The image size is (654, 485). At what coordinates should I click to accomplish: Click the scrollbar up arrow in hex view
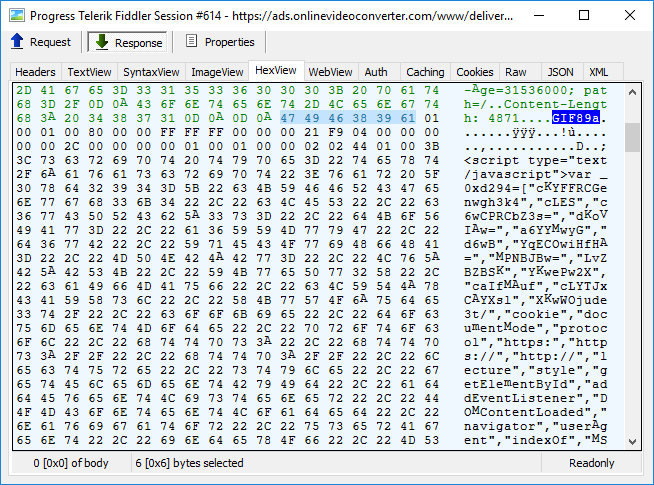click(632, 90)
